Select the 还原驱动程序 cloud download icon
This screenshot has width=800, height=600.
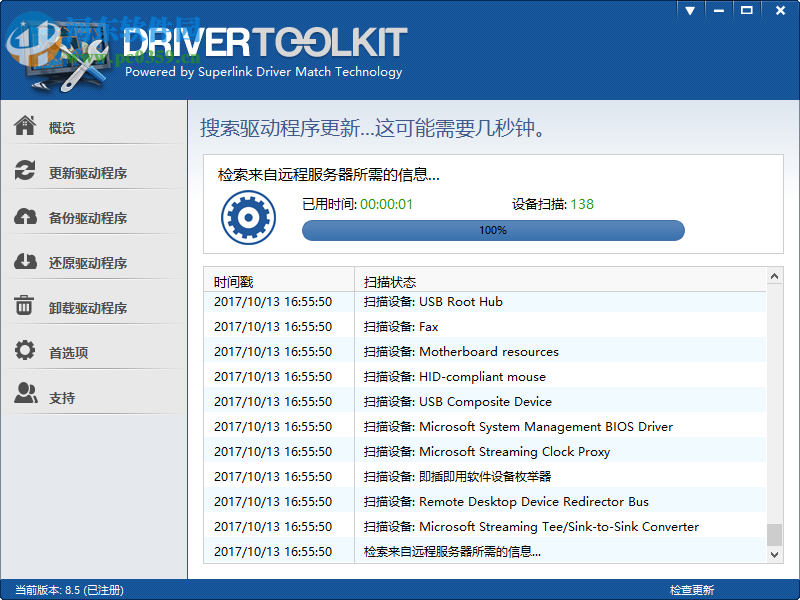[27, 261]
